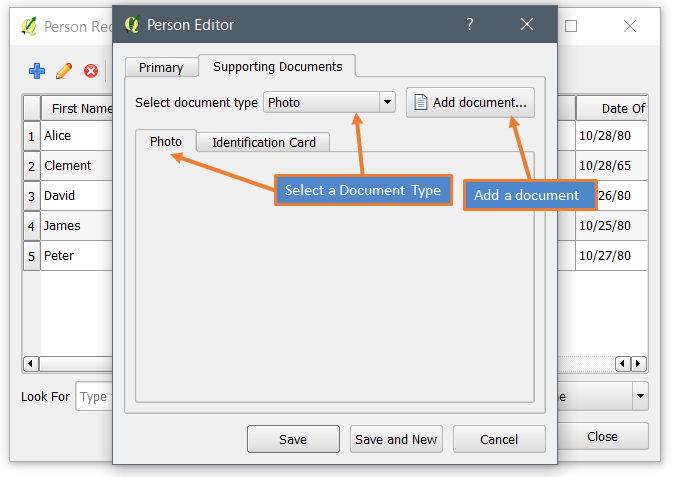Click the pencil edit record icon
The image size is (673, 477).
point(64,71)
